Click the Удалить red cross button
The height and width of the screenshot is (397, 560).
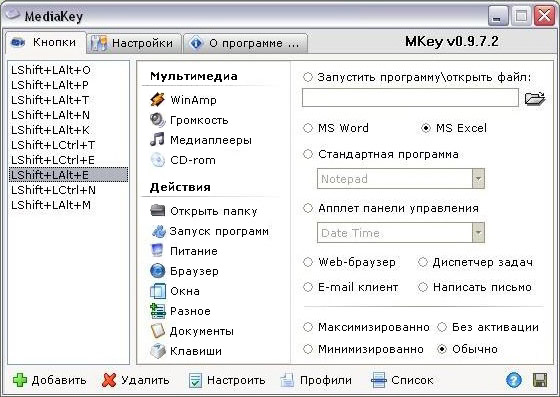click(135, 380)
